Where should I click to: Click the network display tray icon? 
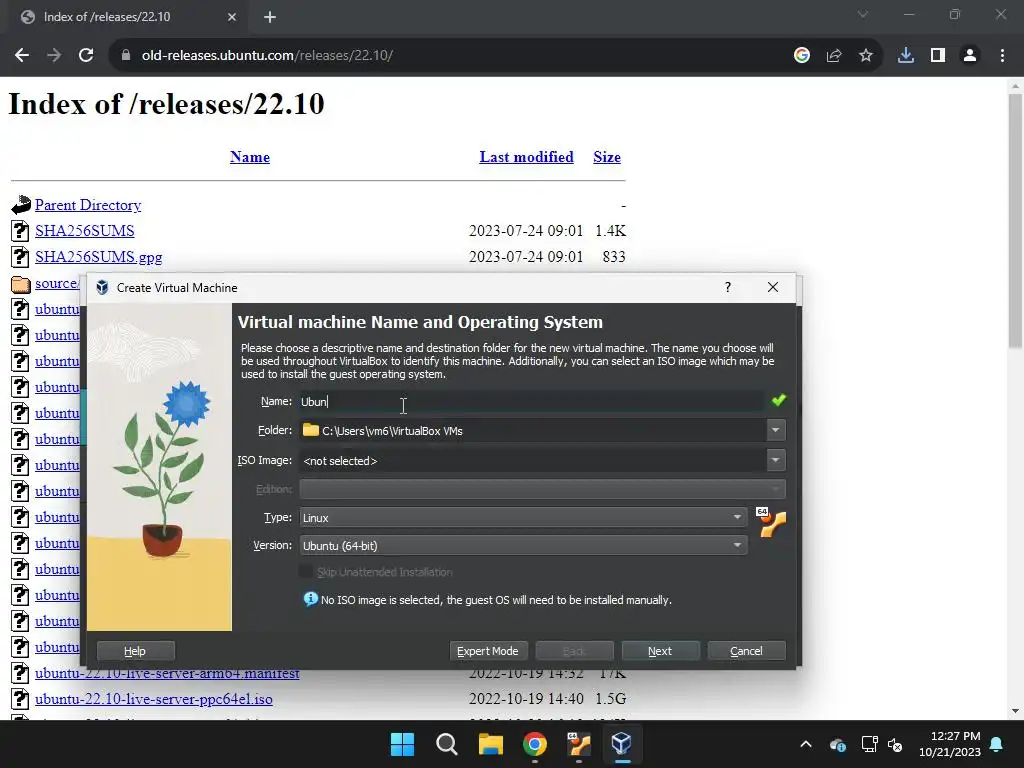869,744
